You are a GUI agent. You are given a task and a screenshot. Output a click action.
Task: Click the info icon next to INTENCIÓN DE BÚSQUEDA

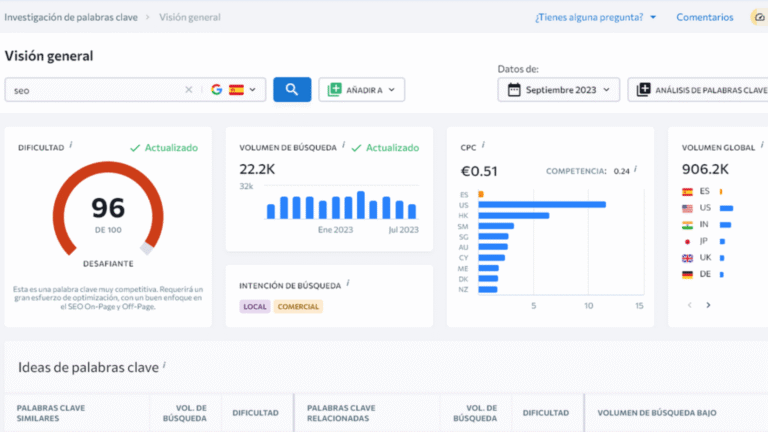pos(348,283)
